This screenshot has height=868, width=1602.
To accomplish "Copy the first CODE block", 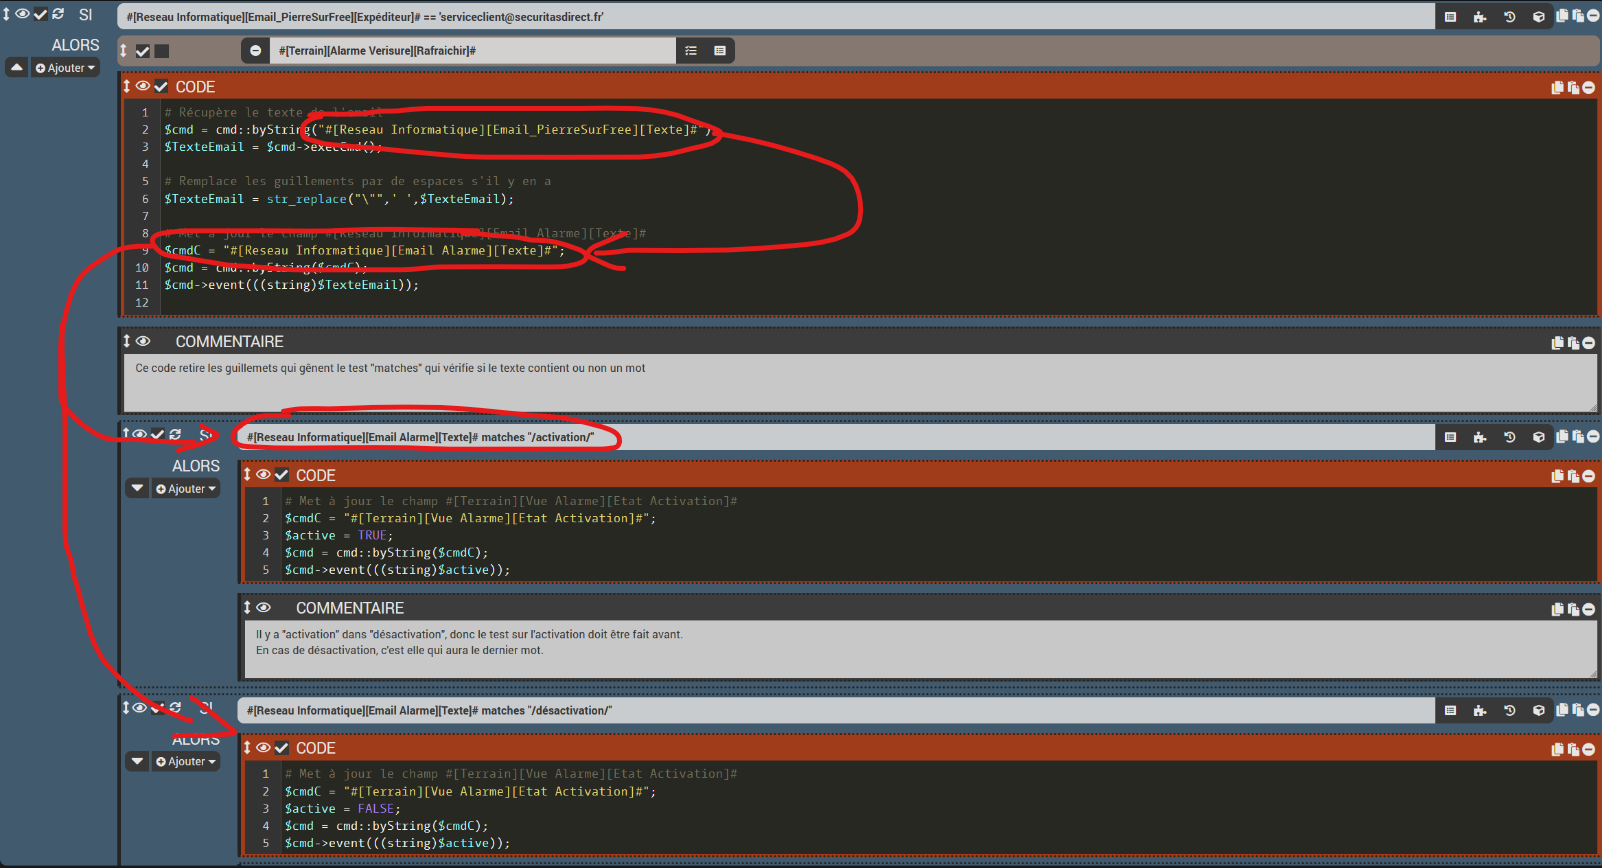I will click(1557, 88).
